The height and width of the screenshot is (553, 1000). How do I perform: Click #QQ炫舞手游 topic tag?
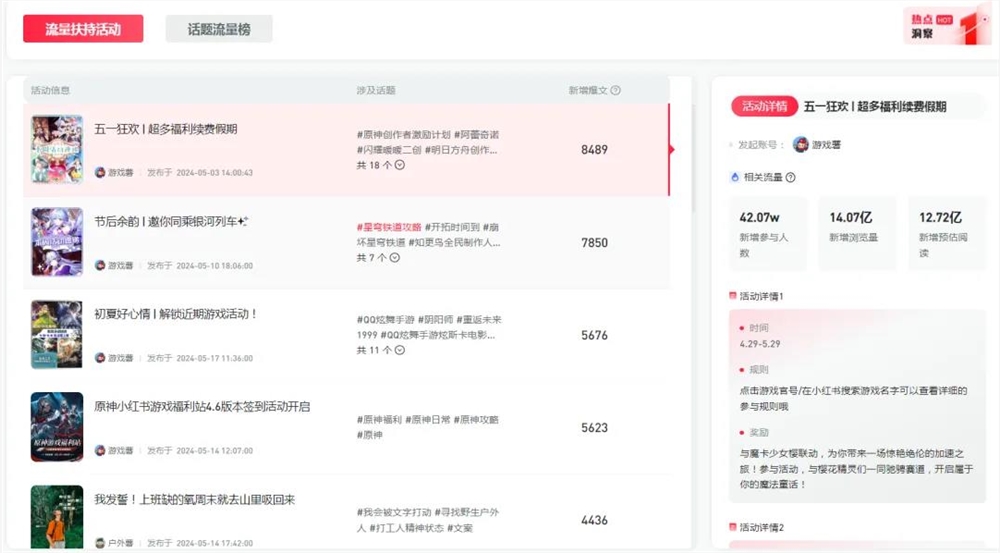tap(385, 320)
